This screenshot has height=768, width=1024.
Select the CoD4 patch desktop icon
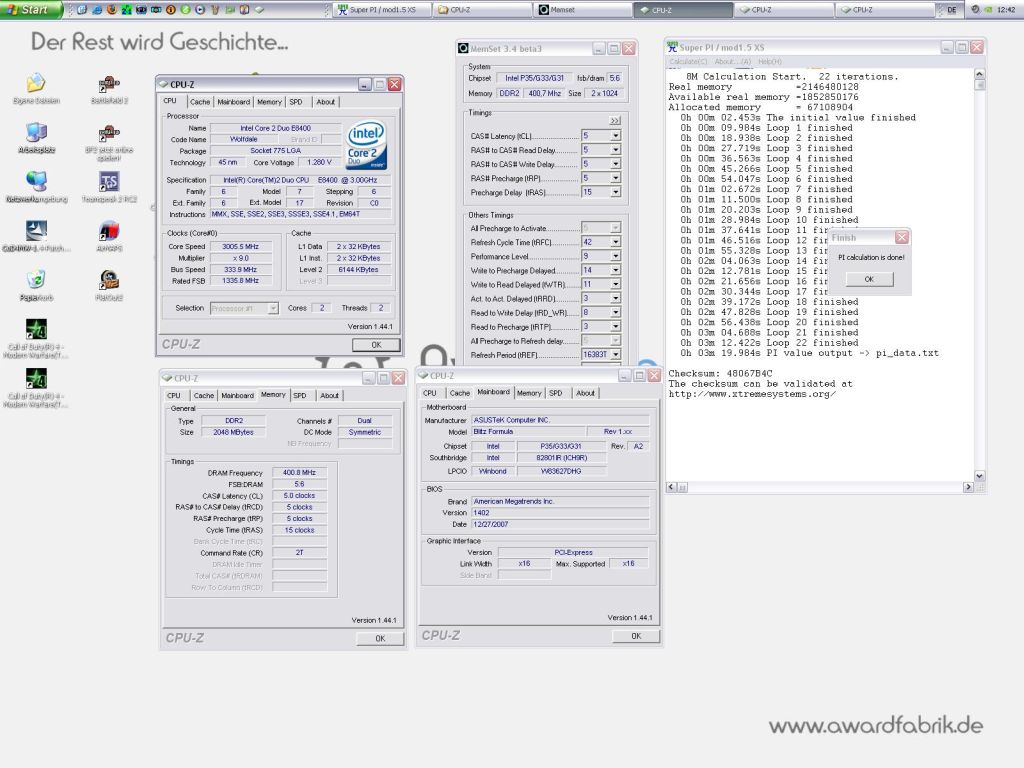tap(37, 231)
